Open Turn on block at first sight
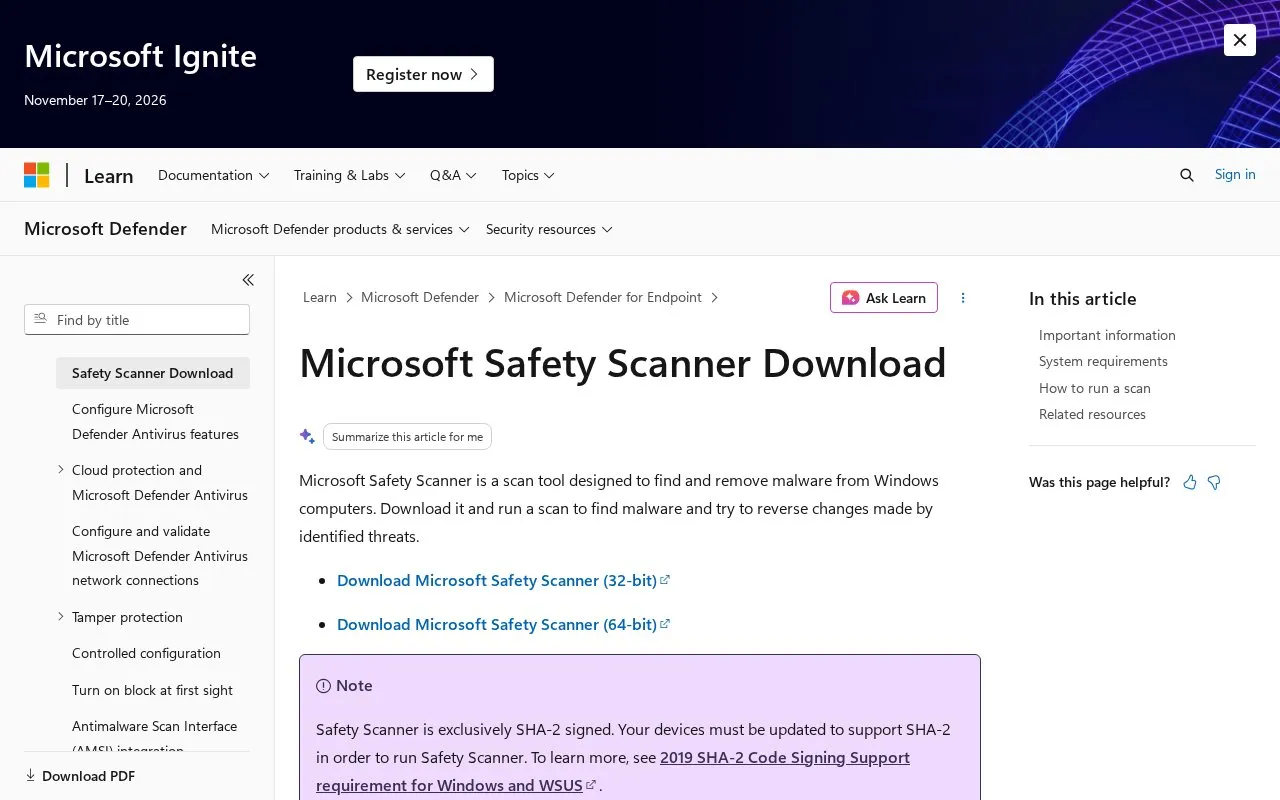The image size is (1280, 800). [x=152, y=690]
